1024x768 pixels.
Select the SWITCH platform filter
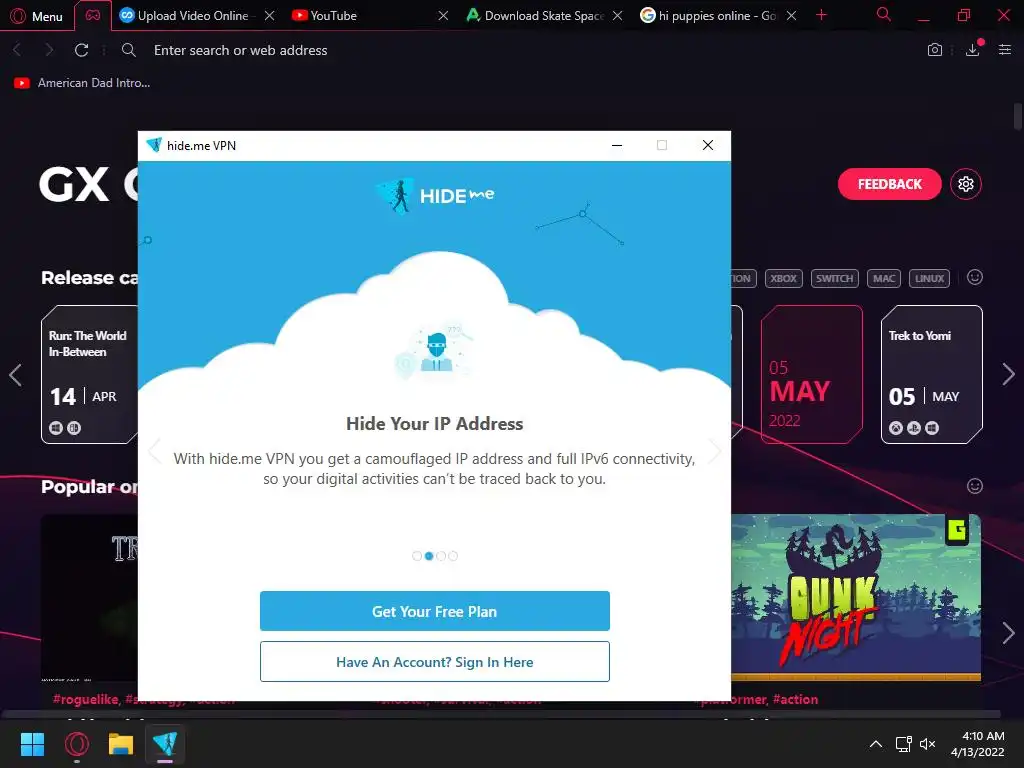(834, 278)
